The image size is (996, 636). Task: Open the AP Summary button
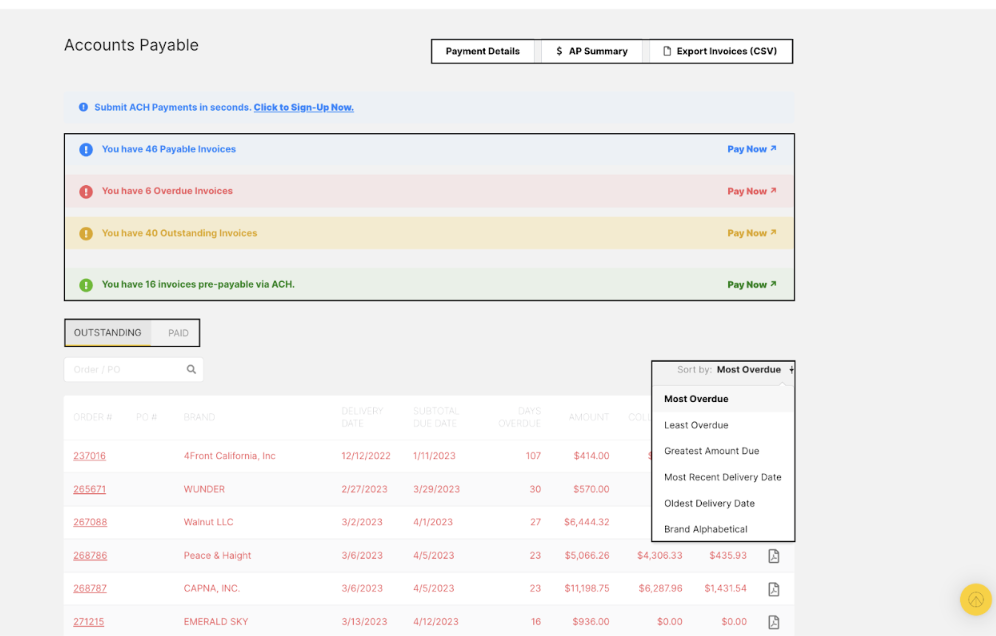(592, 52)
